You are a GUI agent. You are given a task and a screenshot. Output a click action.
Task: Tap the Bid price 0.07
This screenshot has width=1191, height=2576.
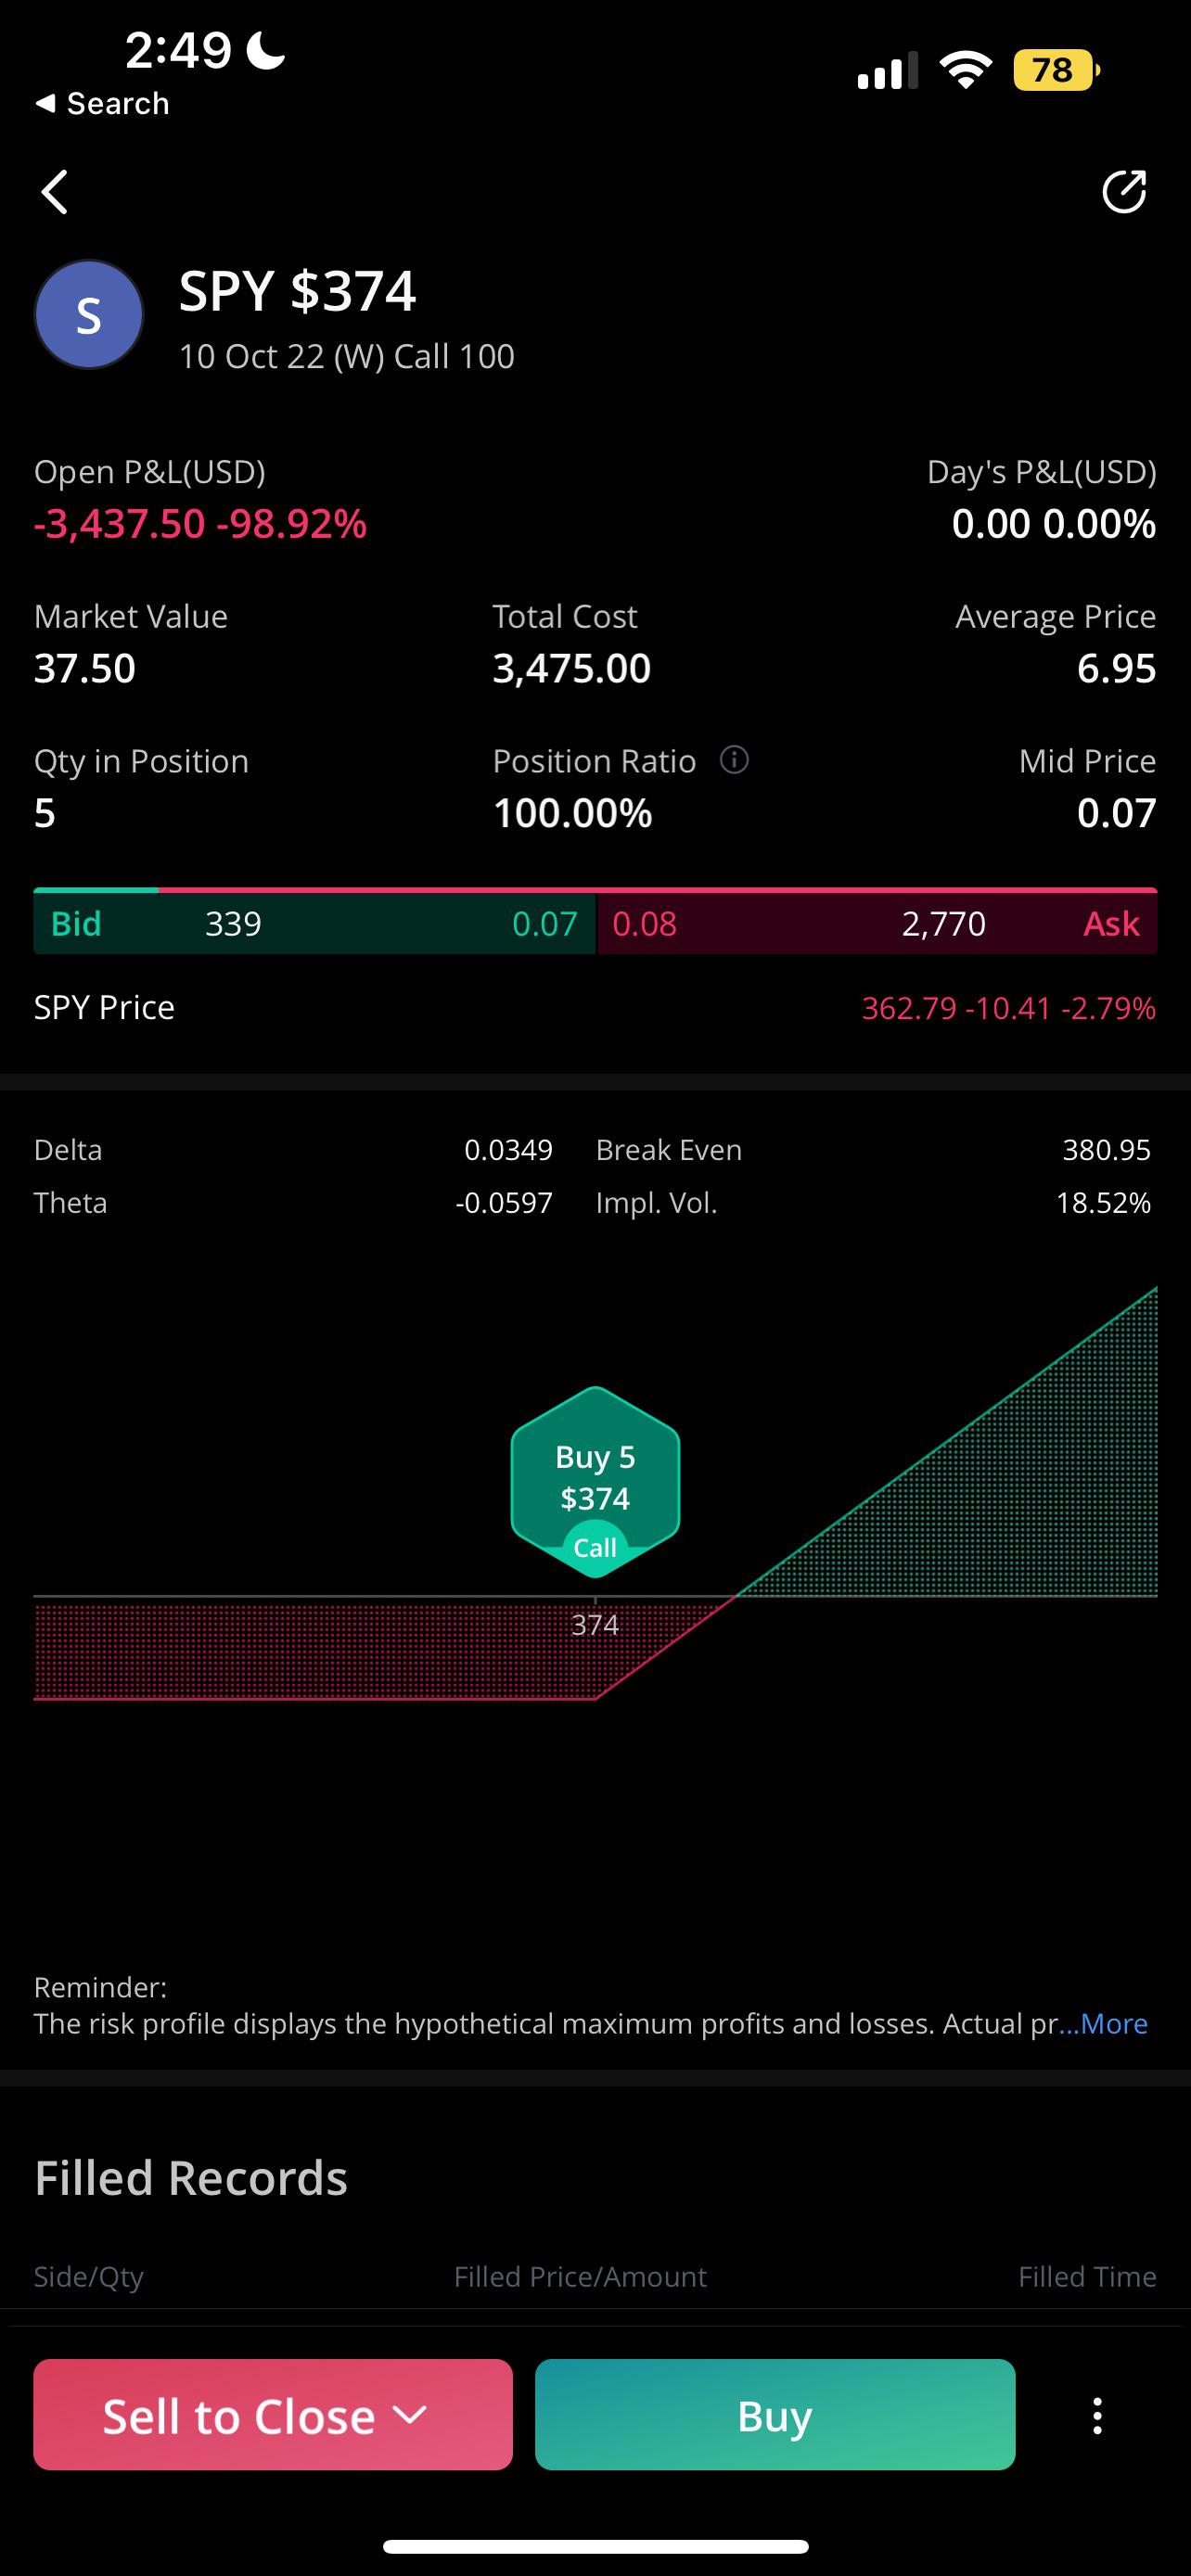[544, 923]
